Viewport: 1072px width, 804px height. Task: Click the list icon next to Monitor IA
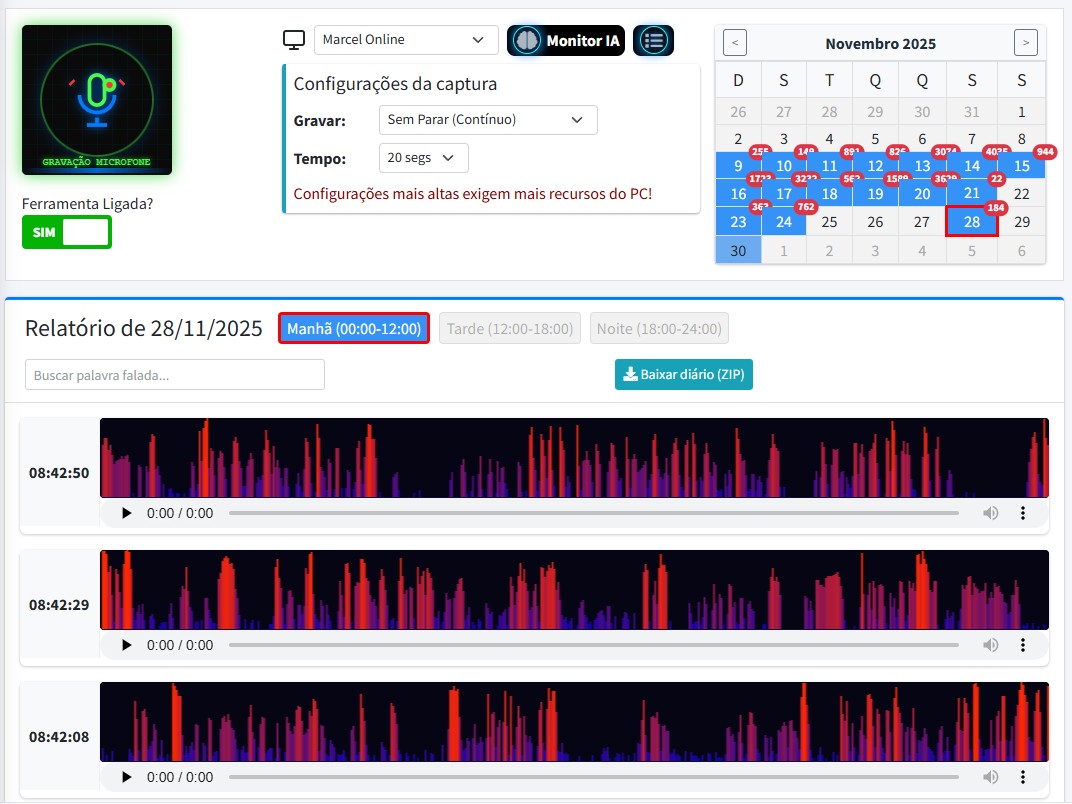click(653, 41)
